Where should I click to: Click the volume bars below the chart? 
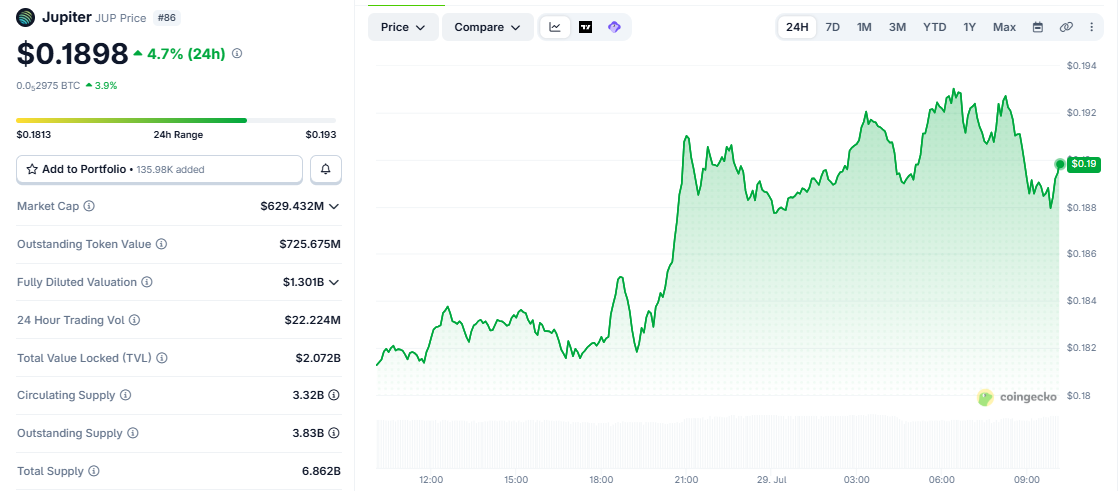coord(717,442)
